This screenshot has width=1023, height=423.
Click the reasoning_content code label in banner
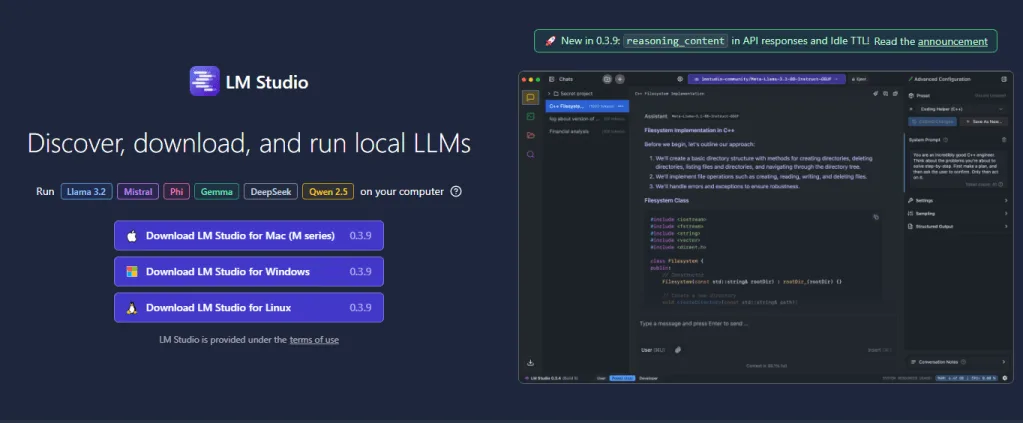675,40
